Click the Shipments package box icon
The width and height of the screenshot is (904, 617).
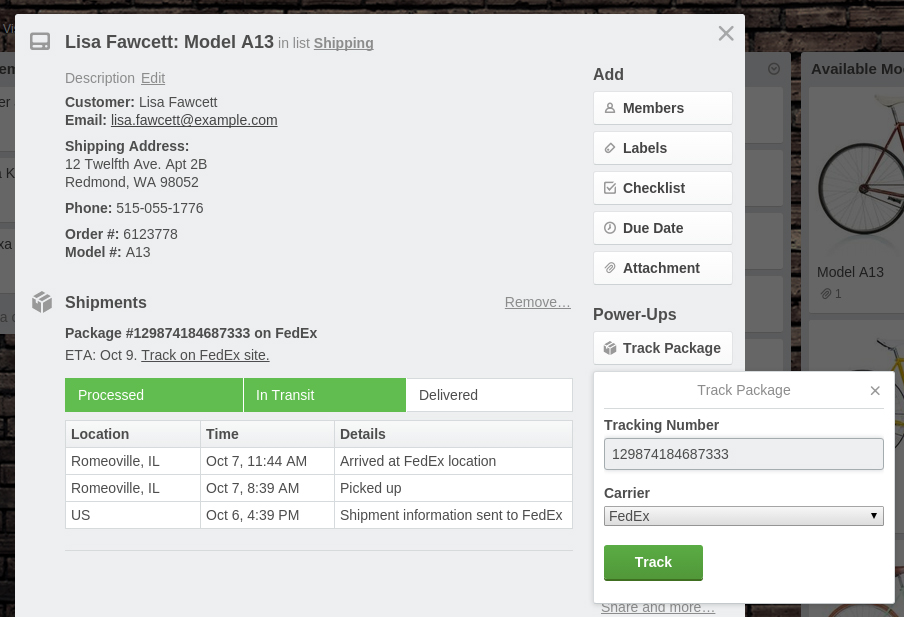(41, 302)
